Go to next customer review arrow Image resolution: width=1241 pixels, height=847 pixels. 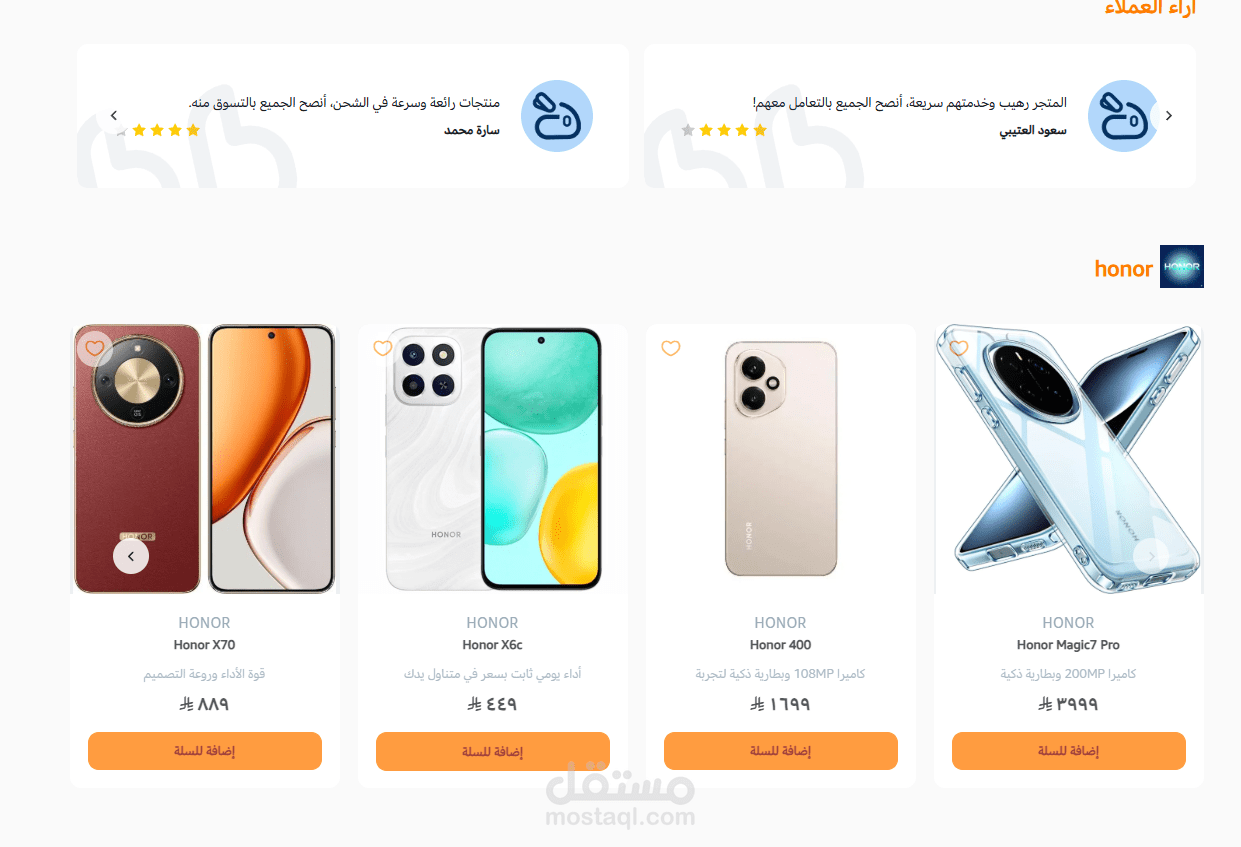coord(1168,116)
